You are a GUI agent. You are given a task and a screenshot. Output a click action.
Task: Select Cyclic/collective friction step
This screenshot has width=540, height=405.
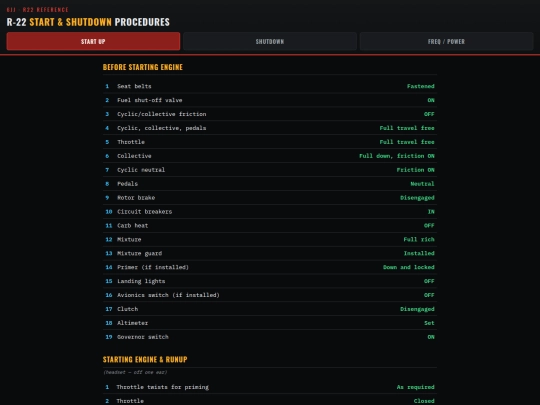click(x=270, y=114)
